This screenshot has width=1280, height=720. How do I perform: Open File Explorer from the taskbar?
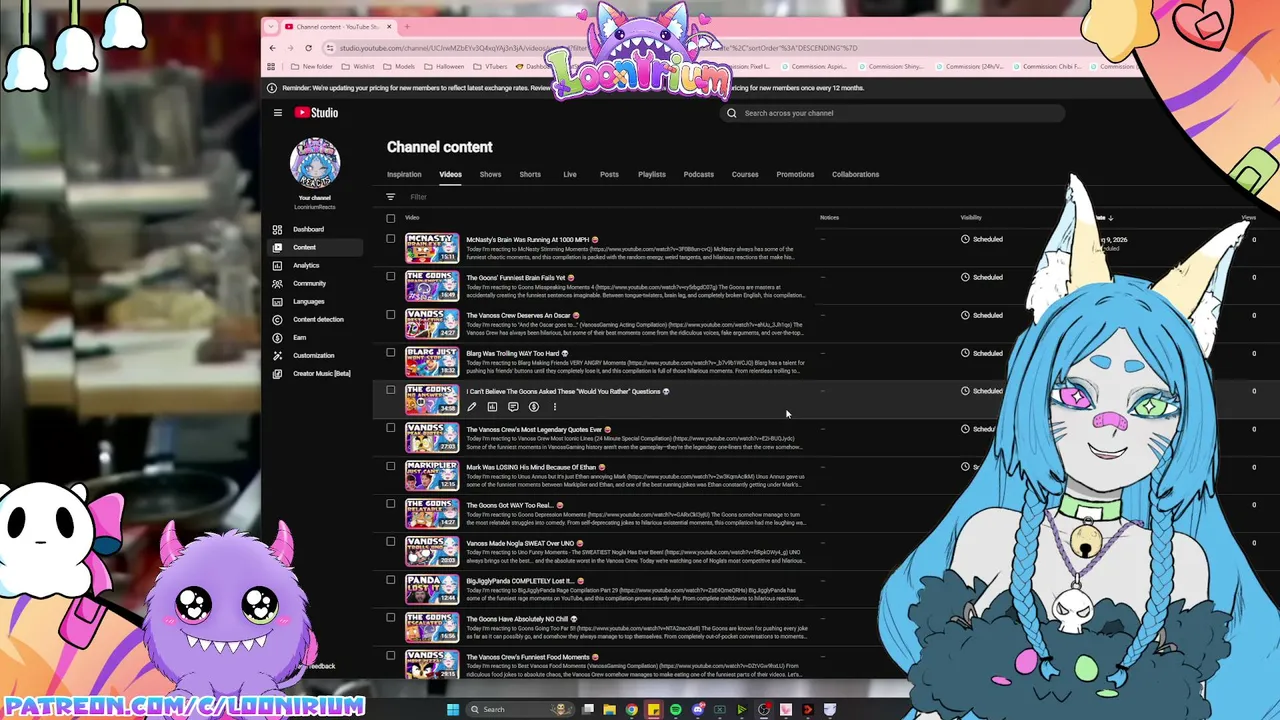click(x=610, y=710)
